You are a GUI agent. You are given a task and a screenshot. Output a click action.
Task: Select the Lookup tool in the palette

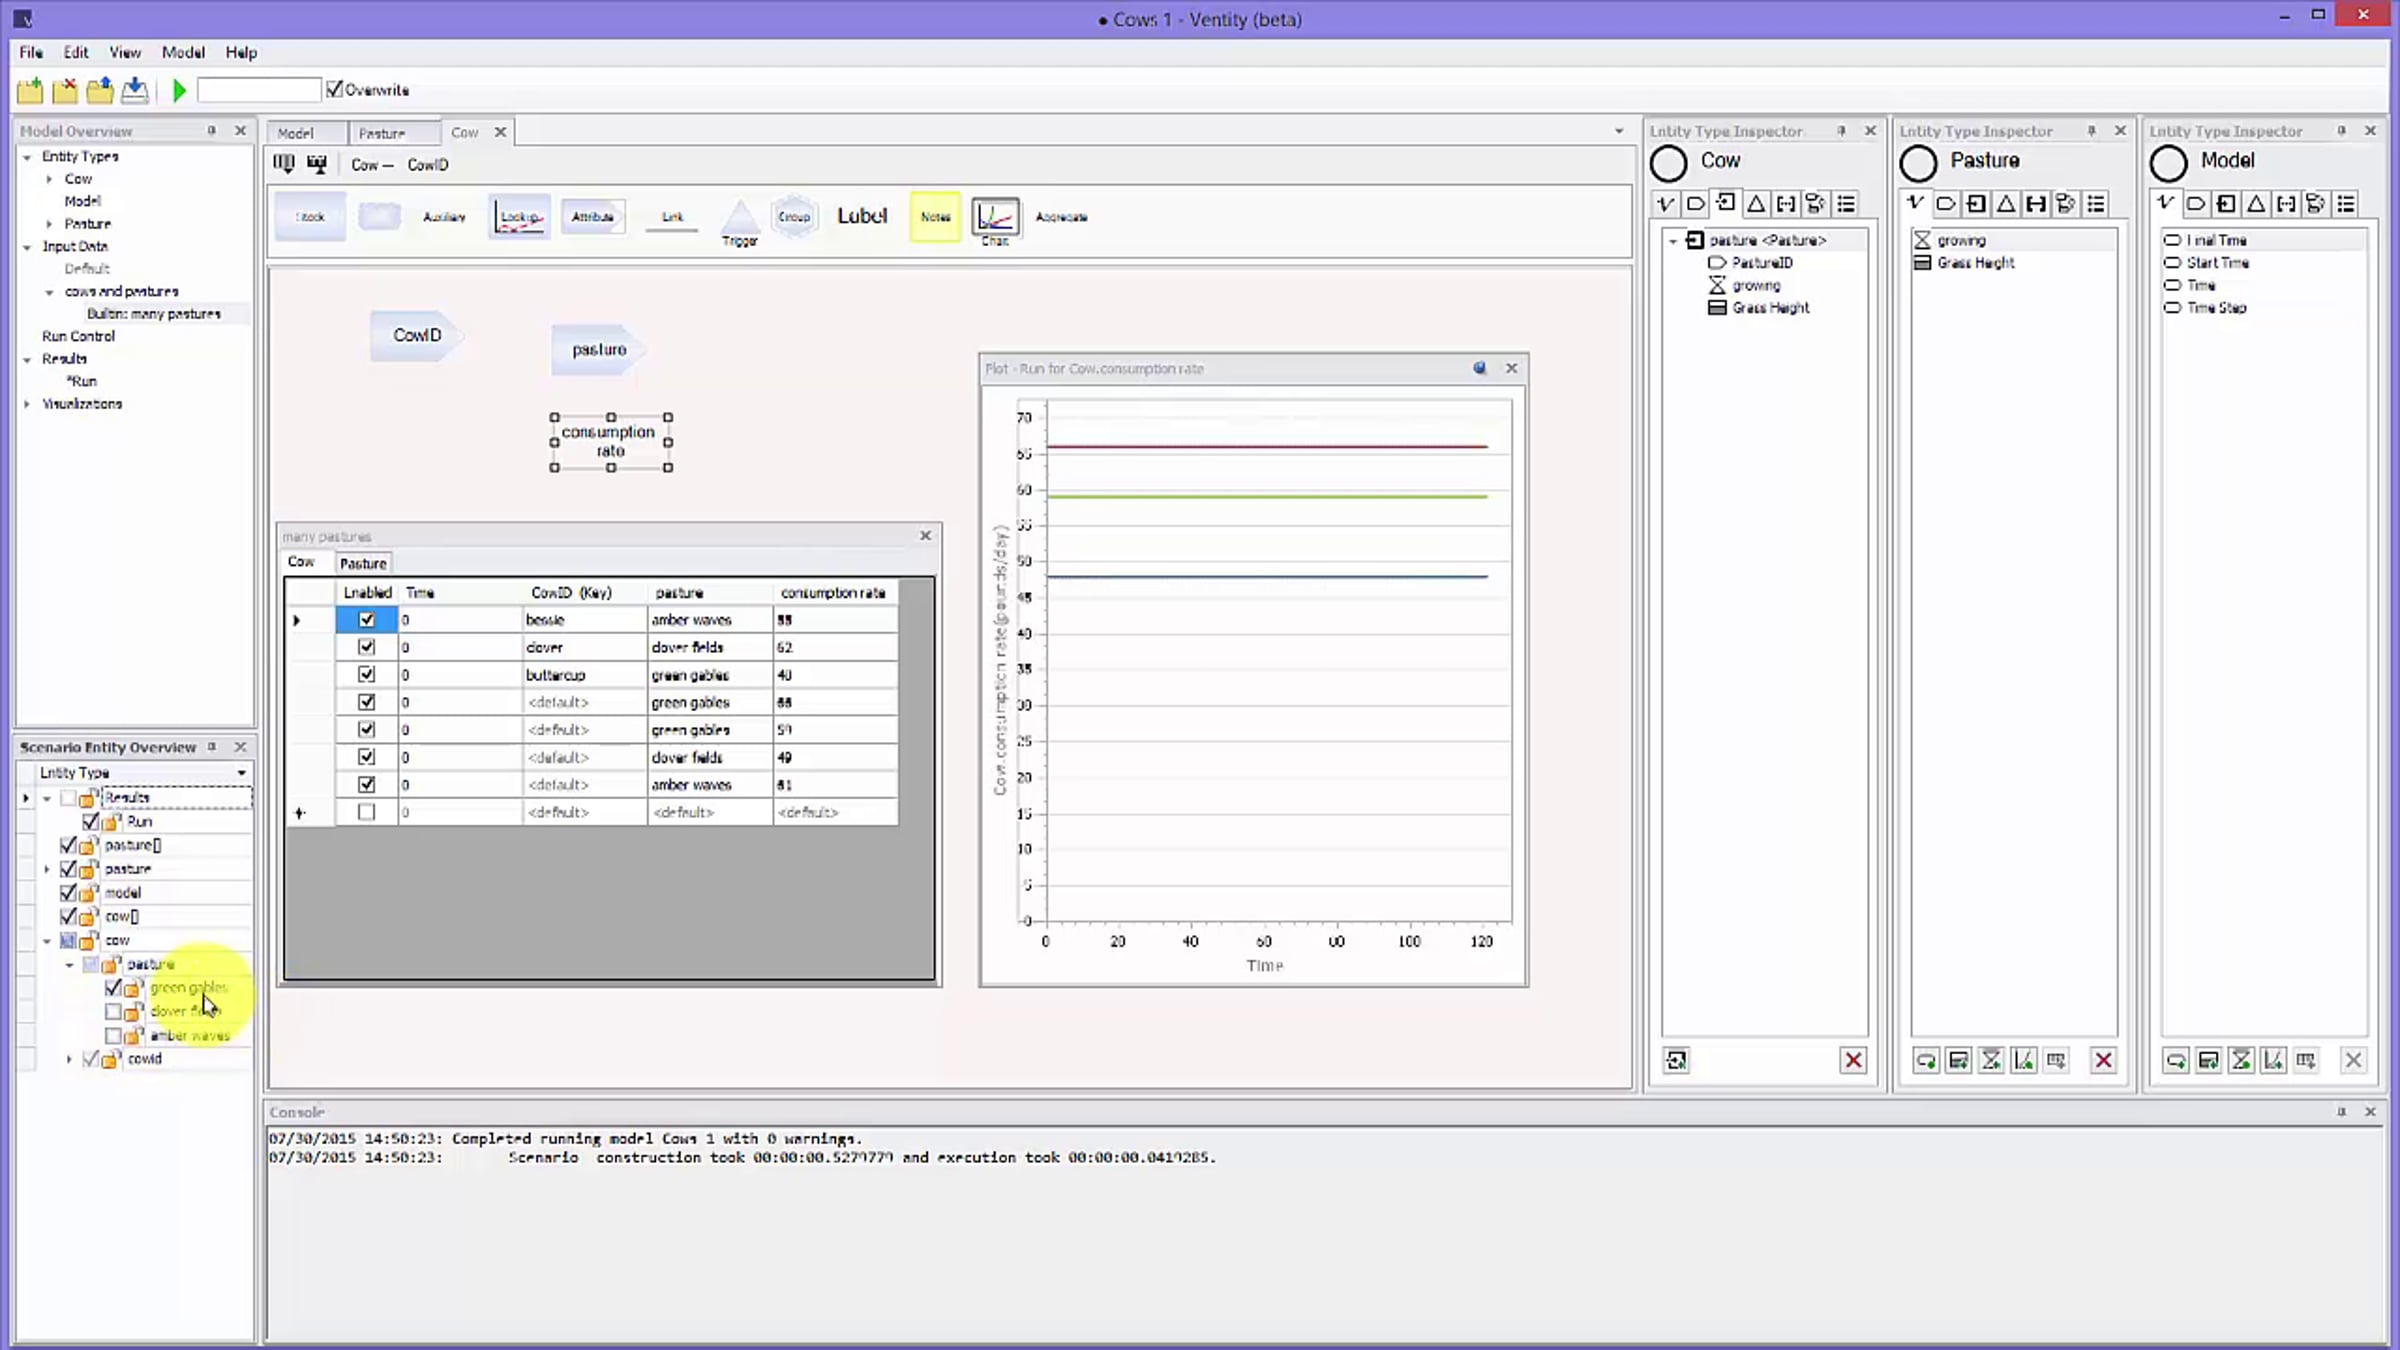pos(520,217)
